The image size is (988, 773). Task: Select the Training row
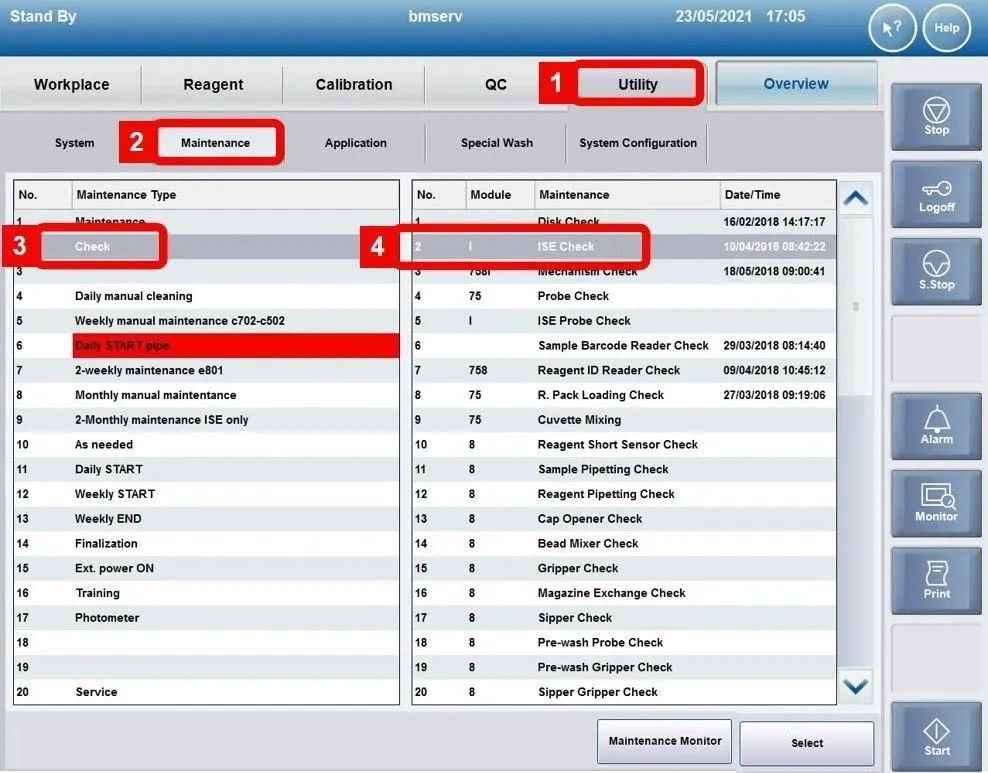point(207,593)
